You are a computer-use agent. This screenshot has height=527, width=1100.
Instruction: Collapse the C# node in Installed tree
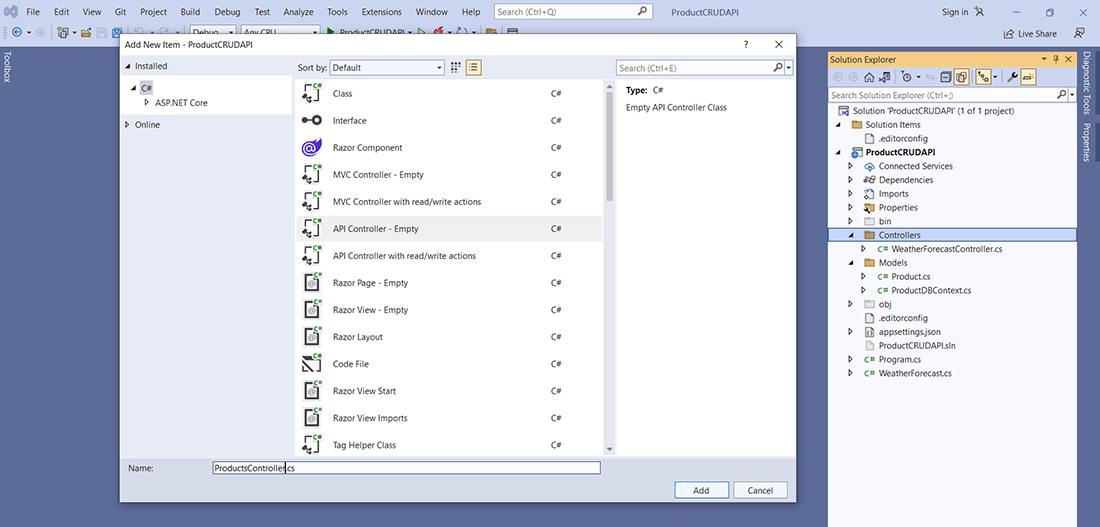tap(133, 88)
